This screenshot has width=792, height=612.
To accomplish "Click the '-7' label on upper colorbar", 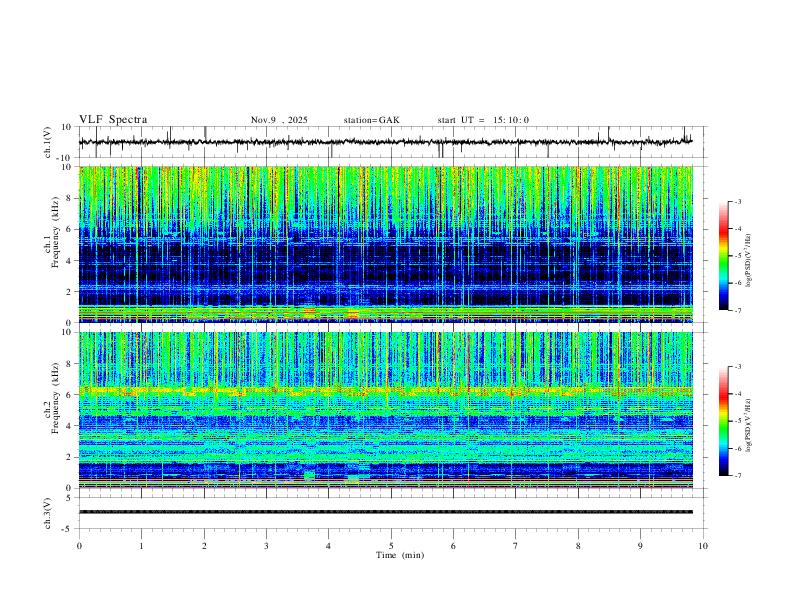I will pyautogui.click(x=737, y=310).
